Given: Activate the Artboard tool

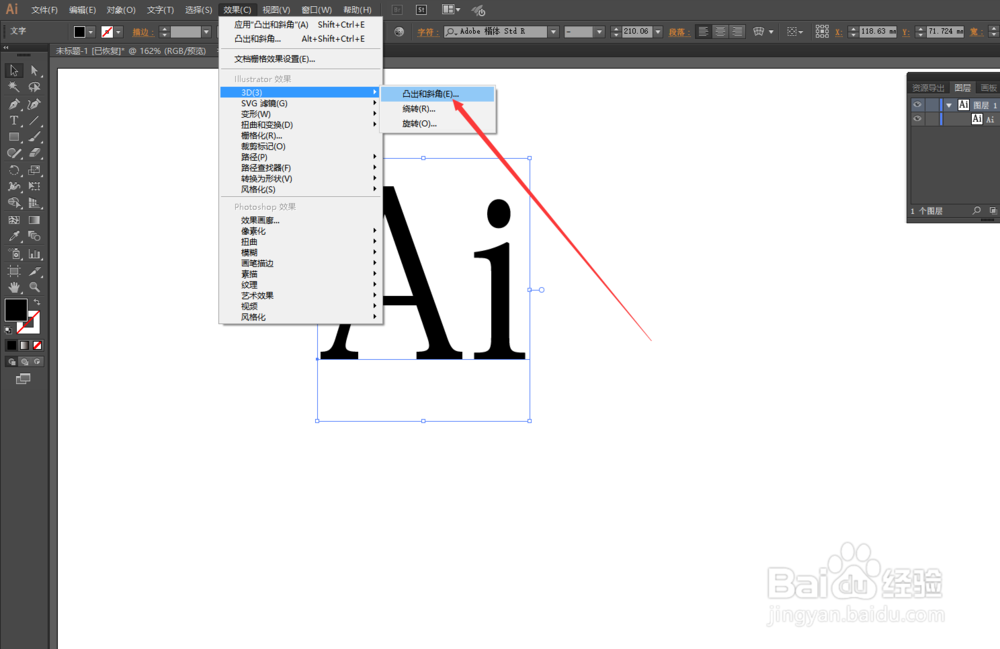Looking at the screenshot, I should click(x=14, y=271).
